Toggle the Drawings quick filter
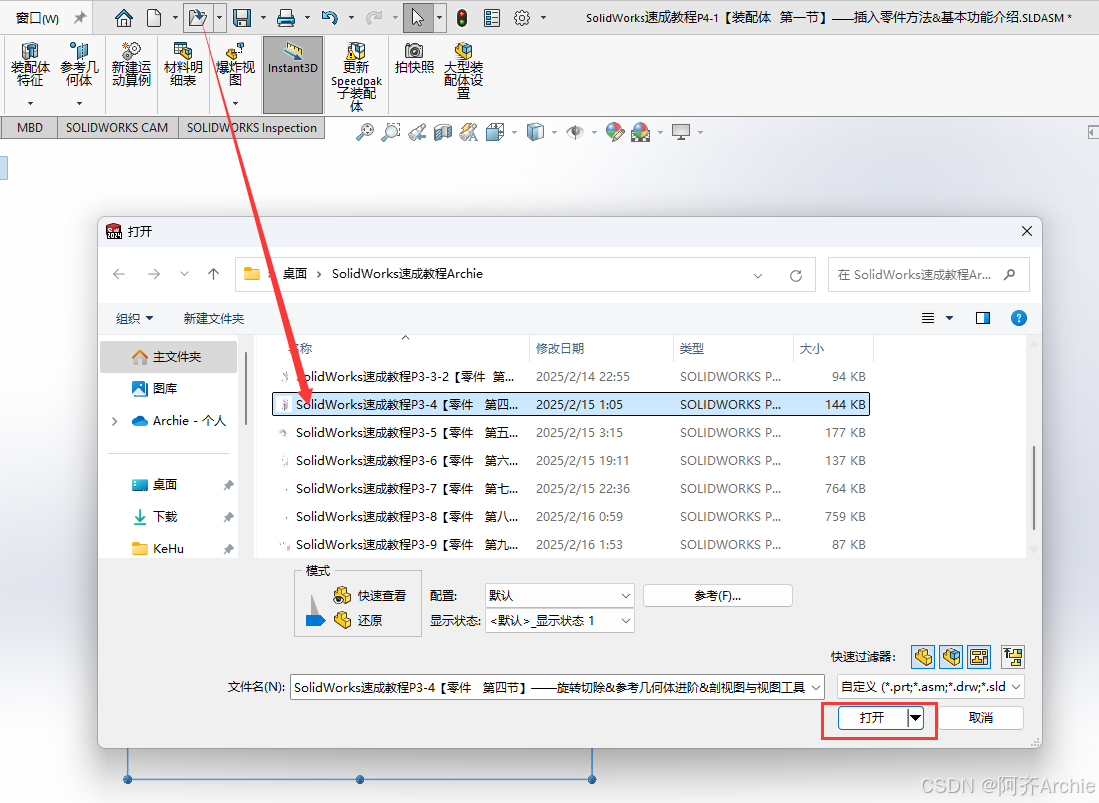This screenshot has width=1099, height=803. click(x=979, y=657)
